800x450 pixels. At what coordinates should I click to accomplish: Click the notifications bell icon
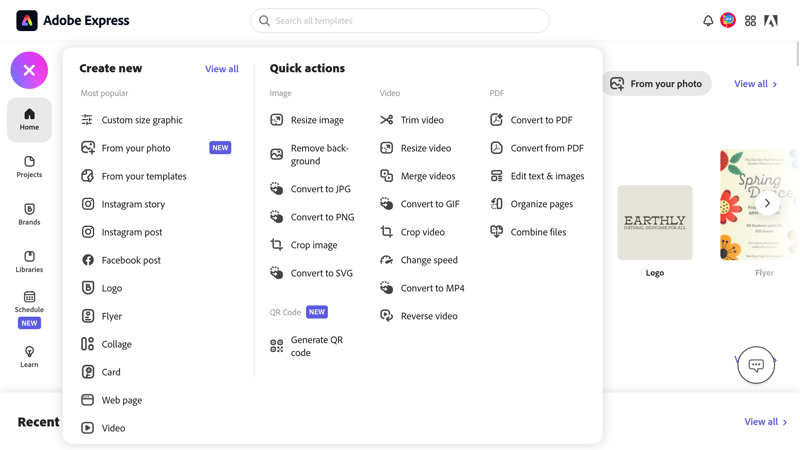point(708,20)
